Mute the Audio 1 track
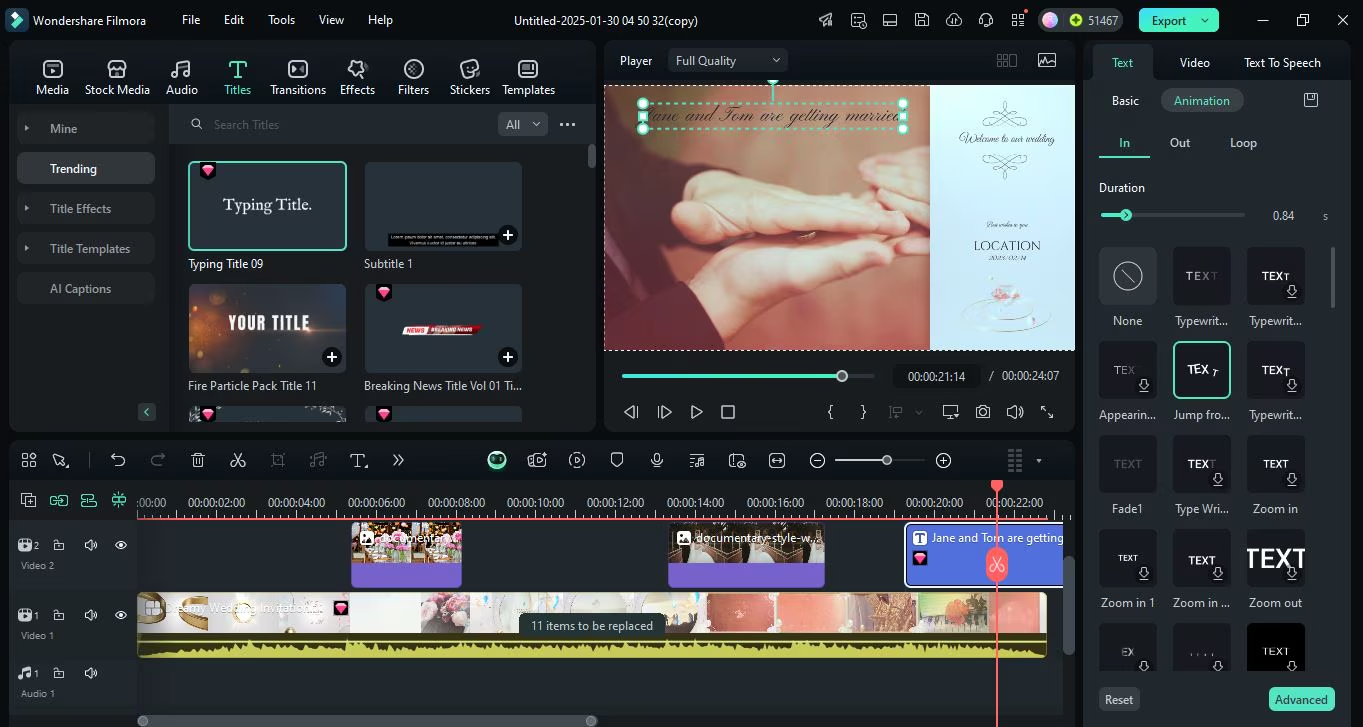This screenshot has height=727, width=1363. 90,673
